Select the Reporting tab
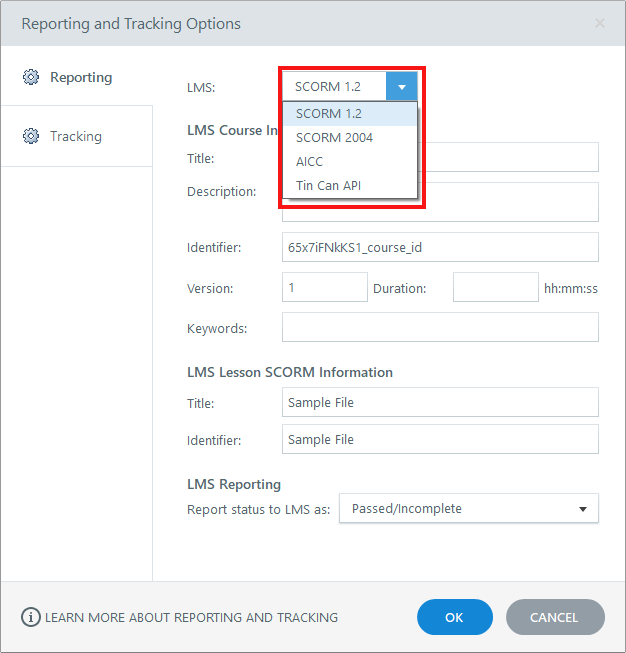This screenshot has height=653, width=626. (x=80, y=77)
